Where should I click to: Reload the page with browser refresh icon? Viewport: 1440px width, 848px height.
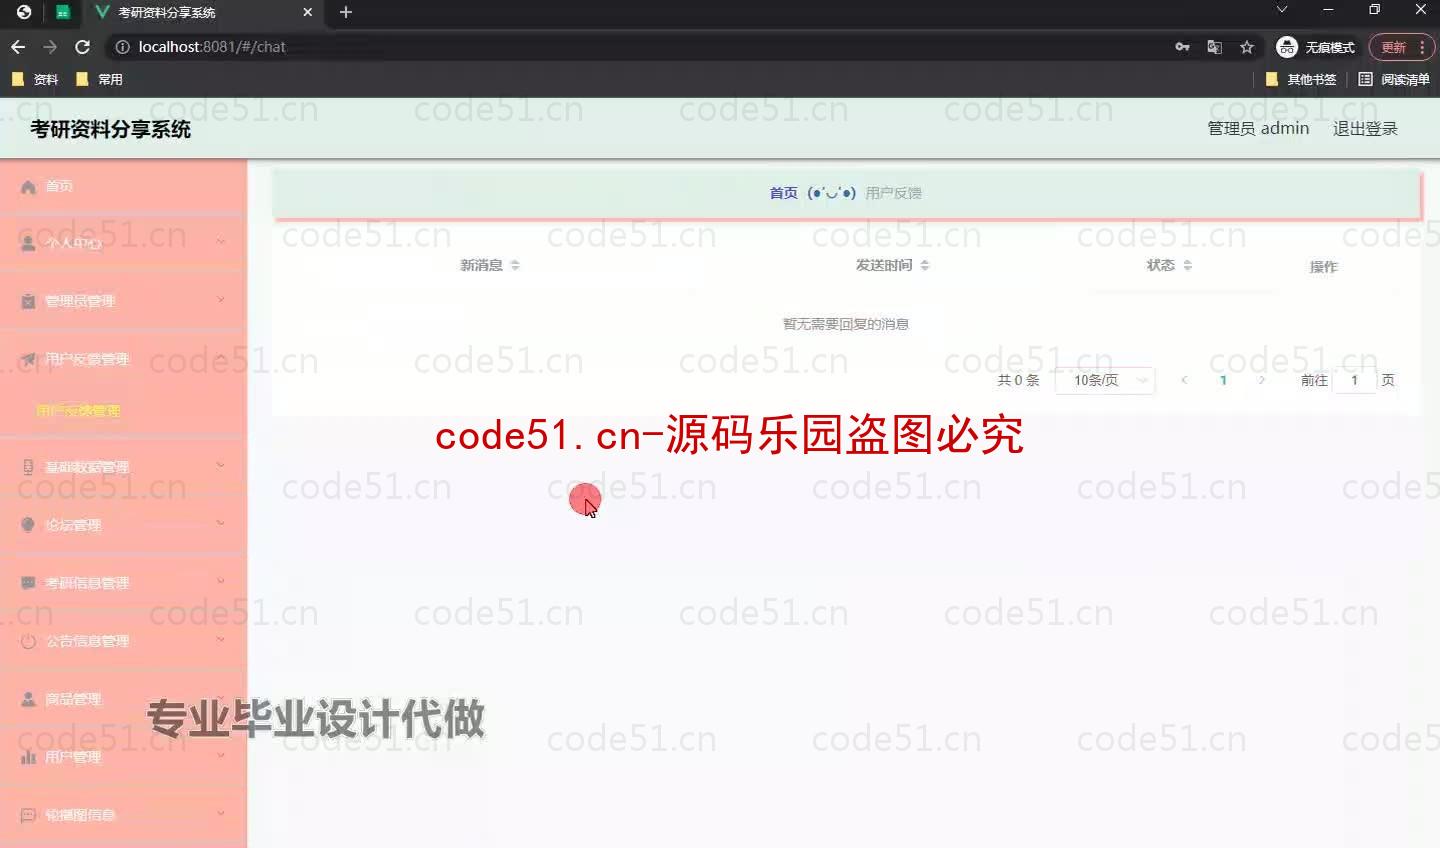click(83, 47)
